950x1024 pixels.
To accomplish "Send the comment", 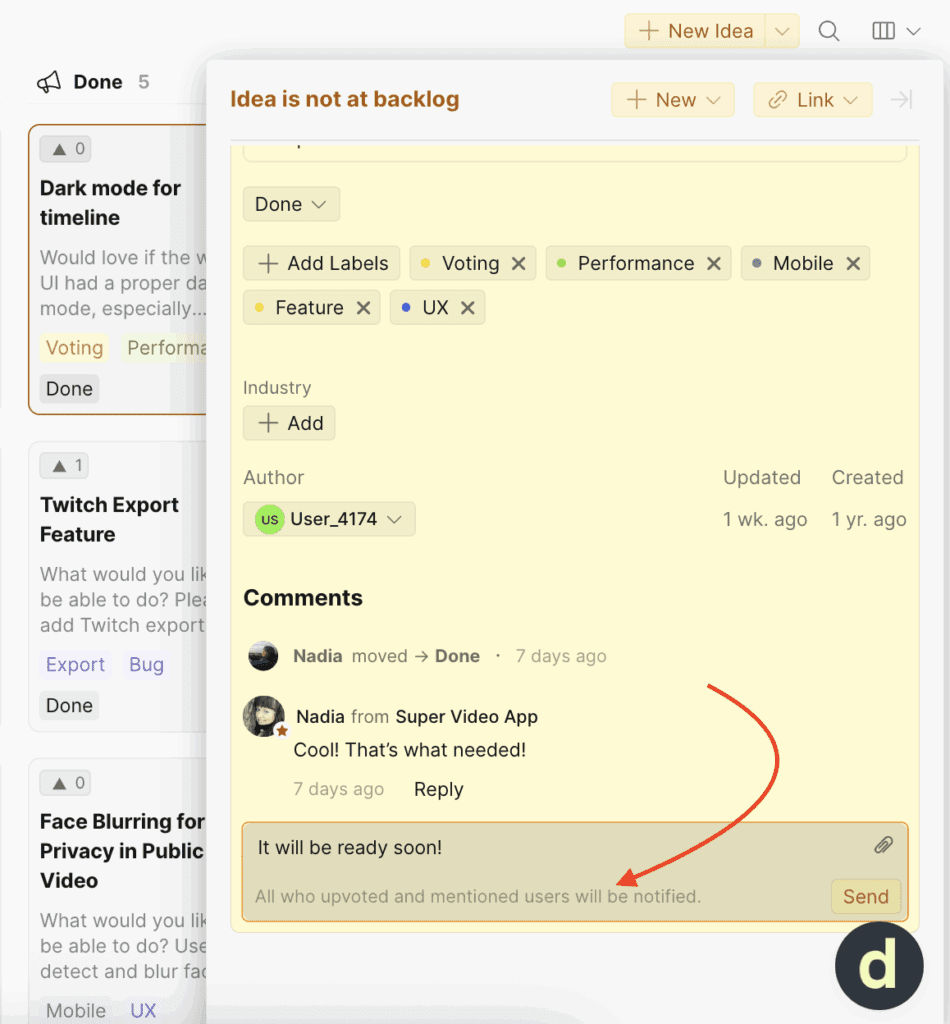I will (x=865, y=896).
